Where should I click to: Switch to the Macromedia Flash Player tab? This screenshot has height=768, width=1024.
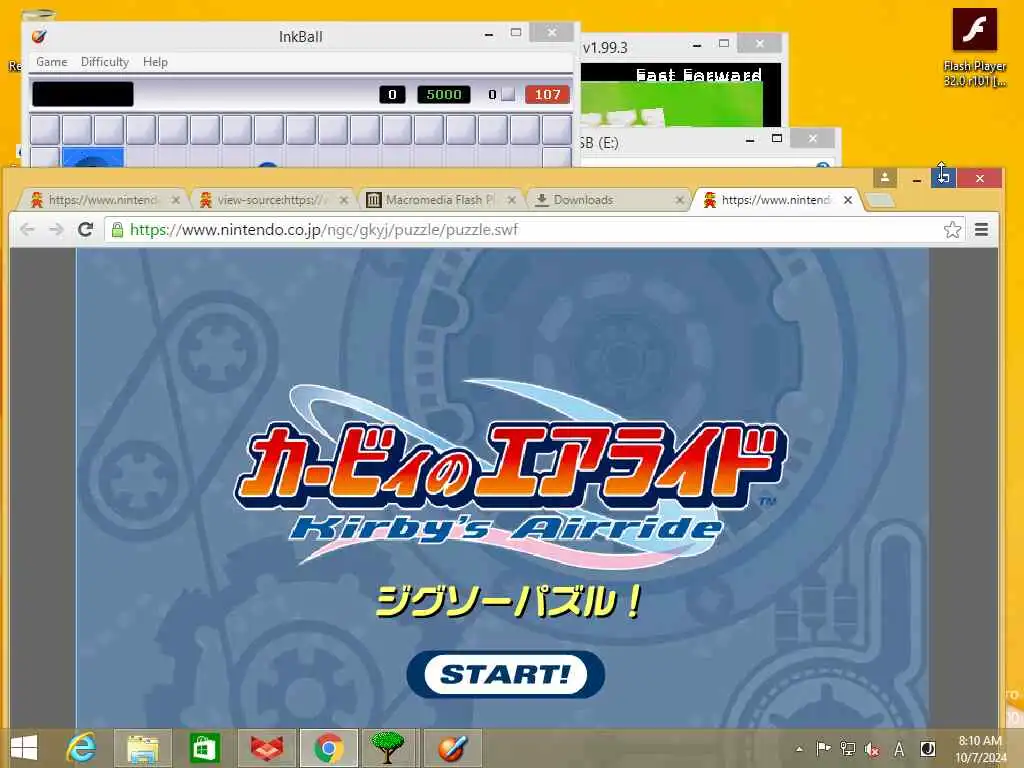coord(440,200)
